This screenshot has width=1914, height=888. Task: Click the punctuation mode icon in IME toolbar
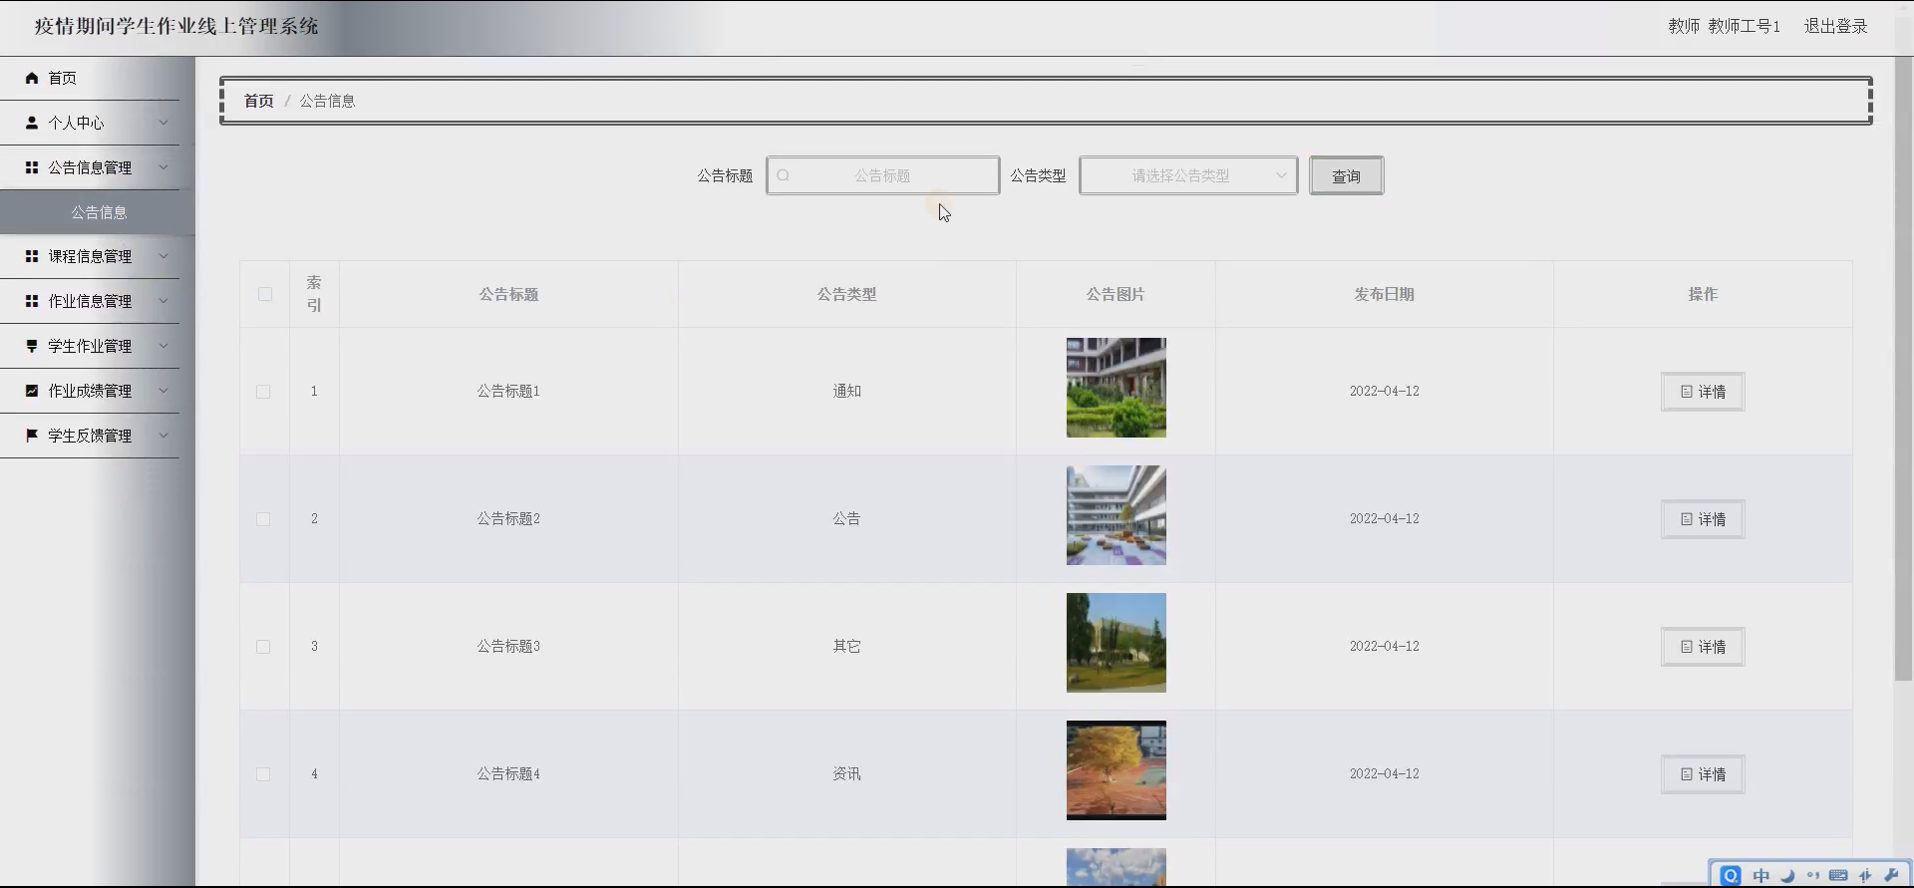tap(1813, 876)
